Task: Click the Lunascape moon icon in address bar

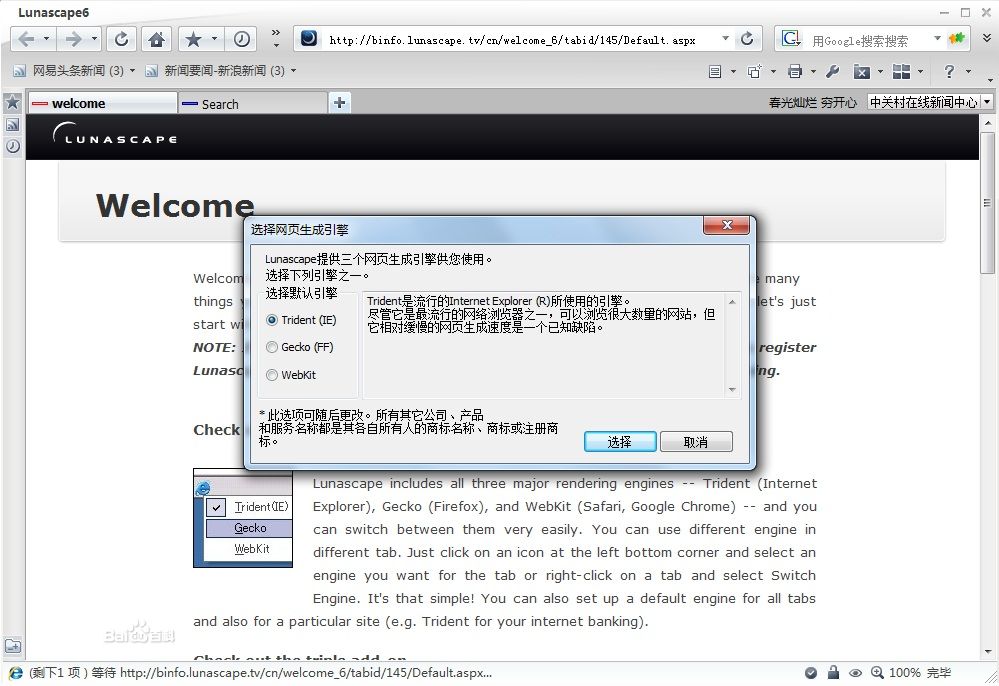Action: tap(308, 38)
